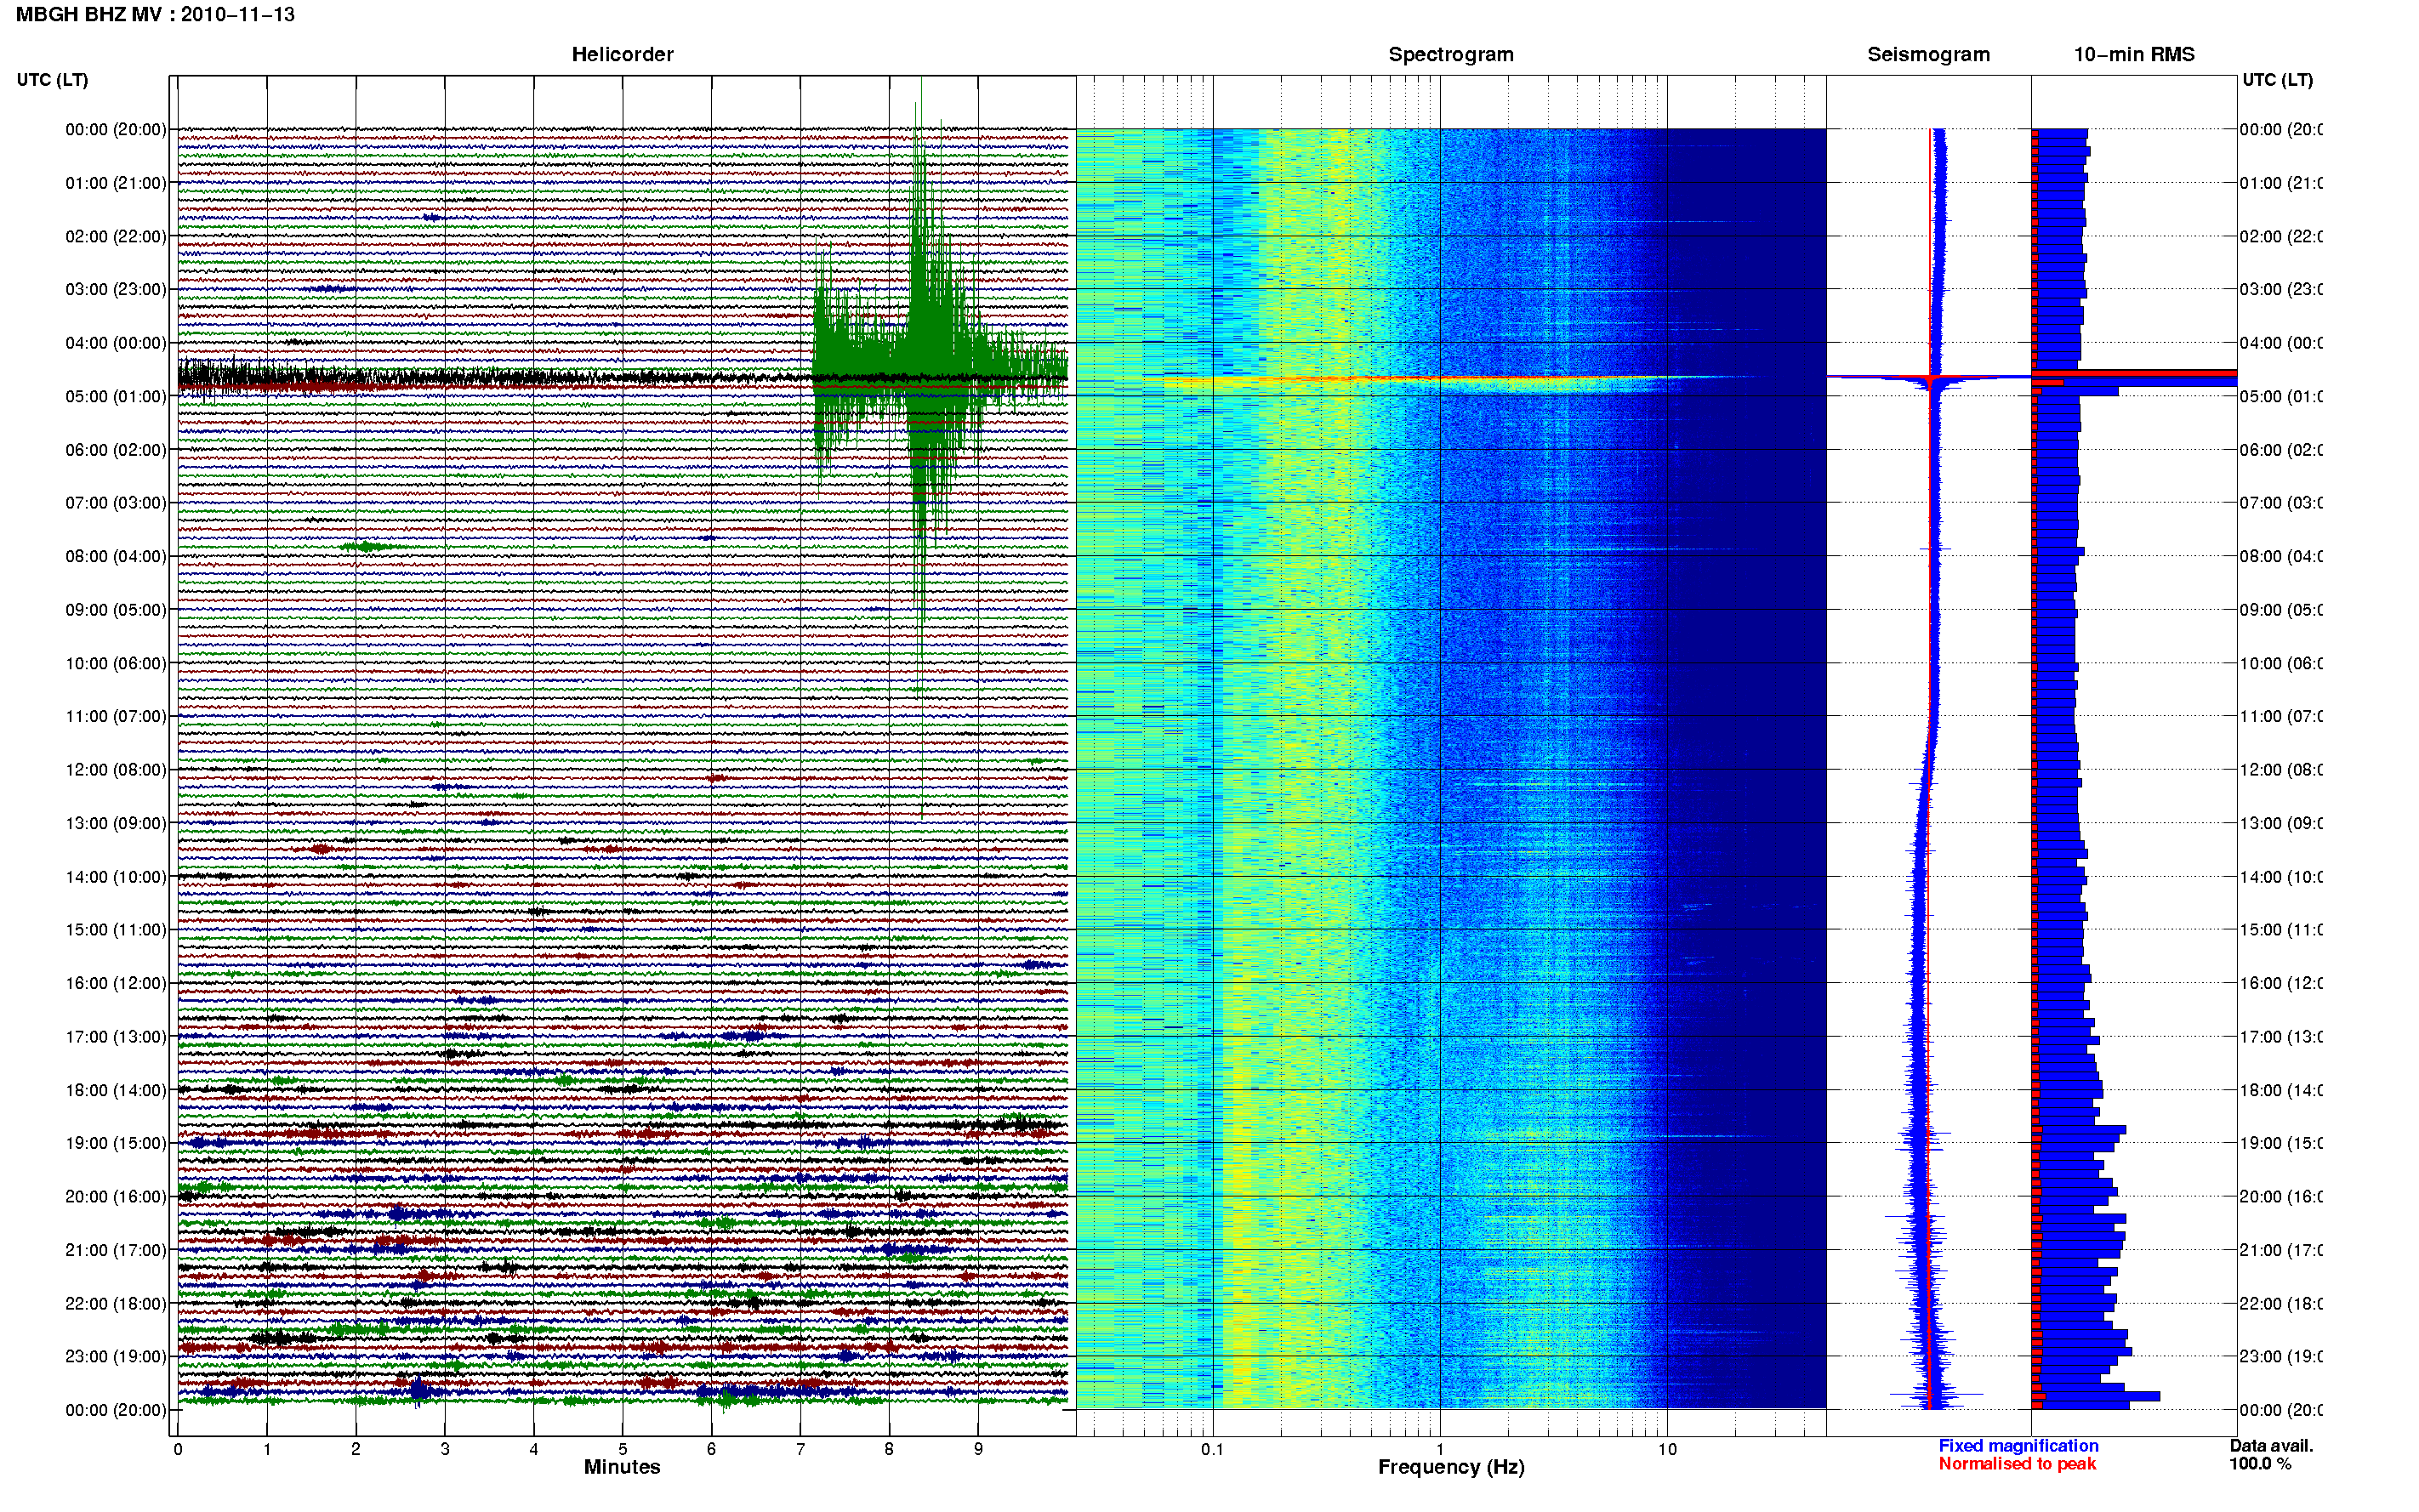Click the 'Spectrogram' panel heading
Image resolution: width=2419 pixels, height=1512 pixels.
click(1451, 54)
